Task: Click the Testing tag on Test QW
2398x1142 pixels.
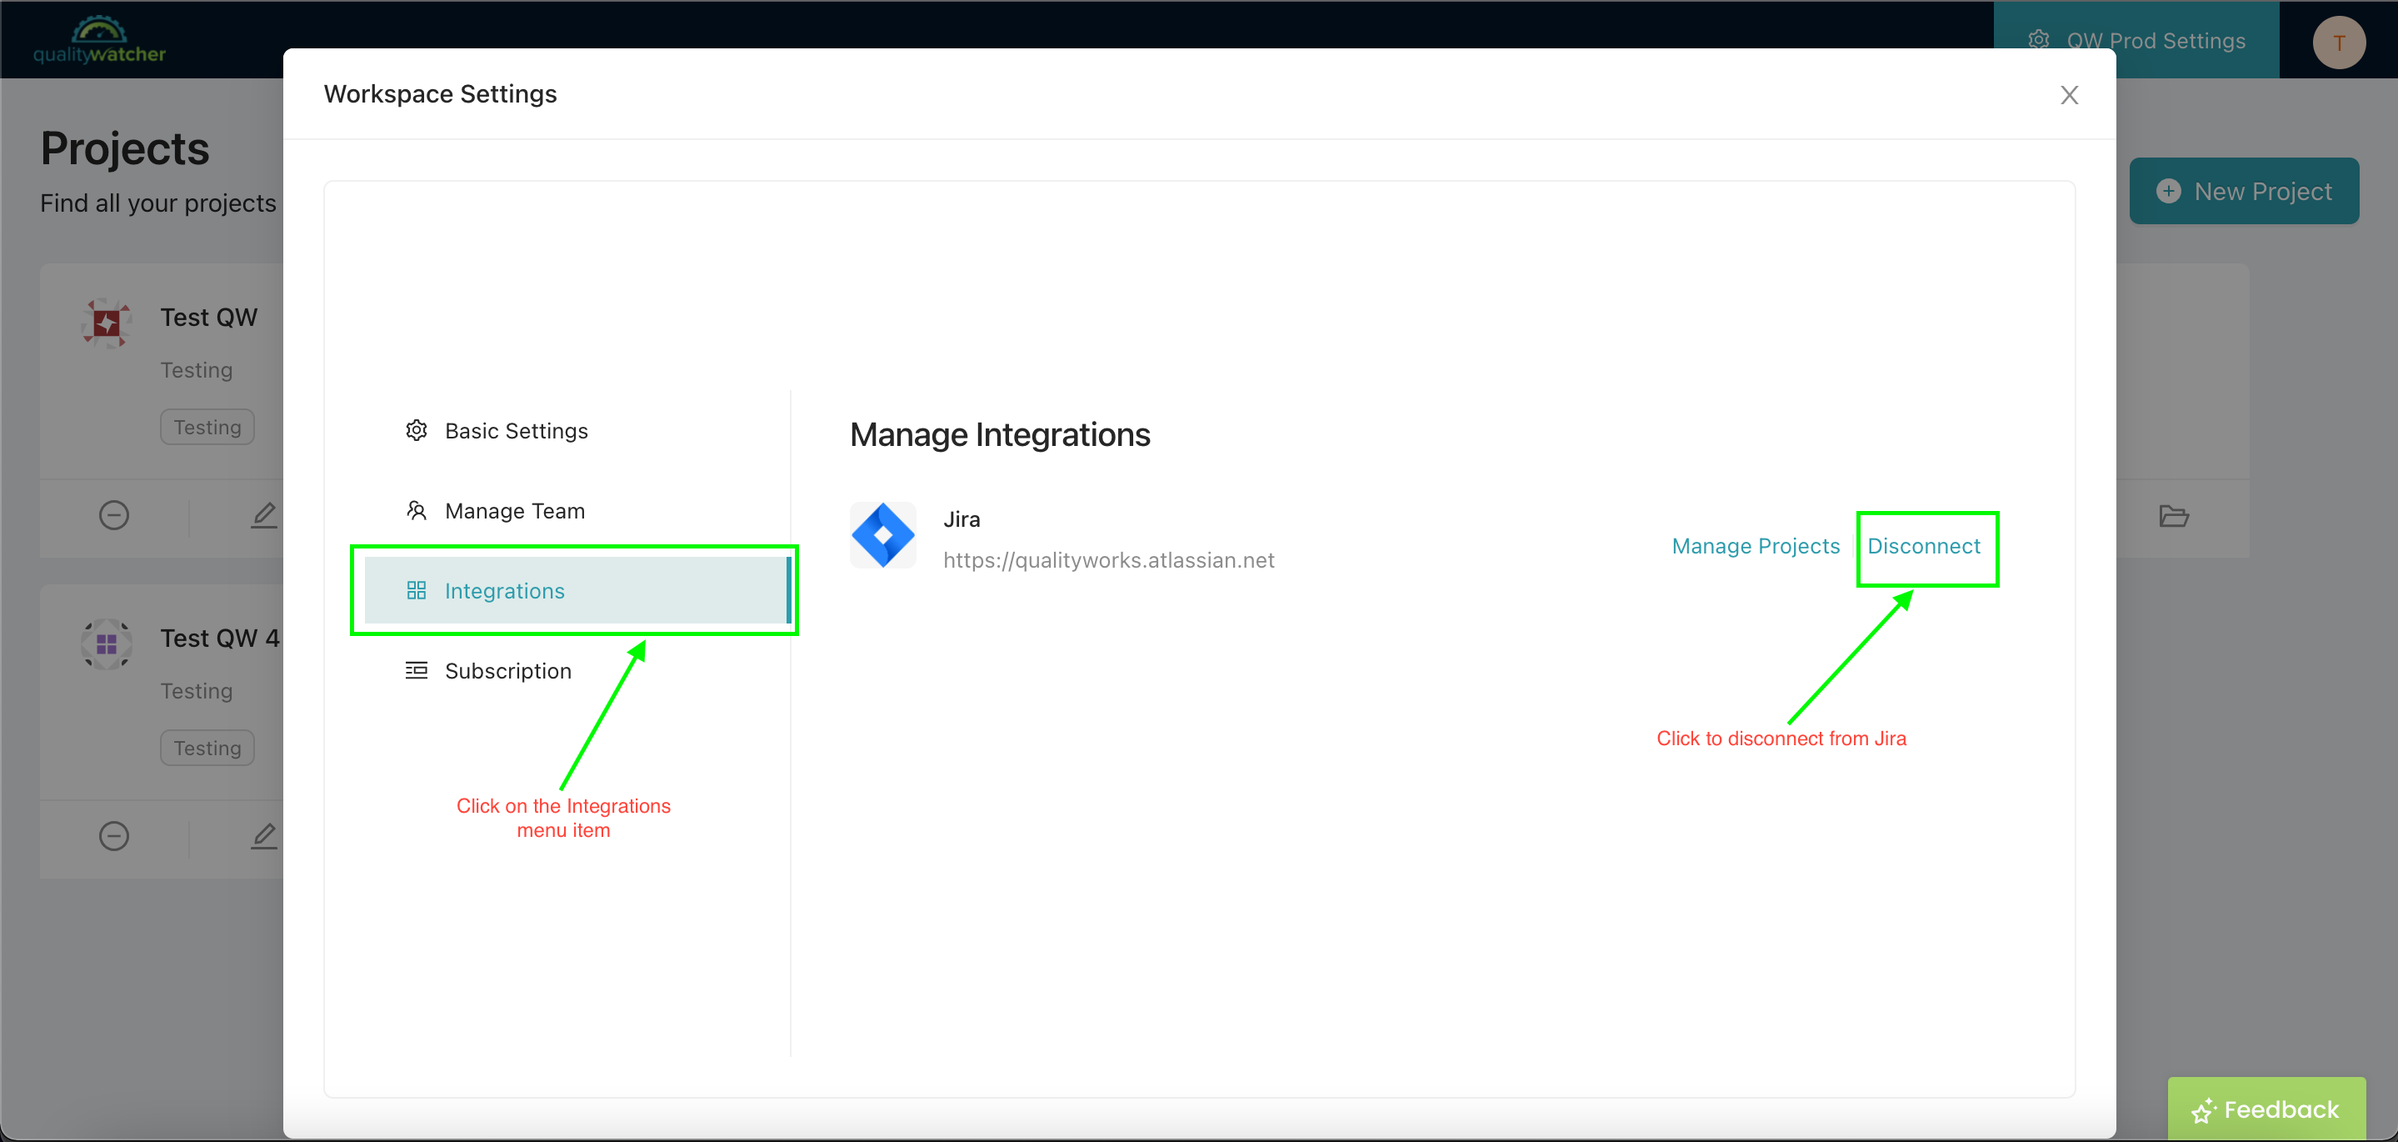Action: point(208,427)
